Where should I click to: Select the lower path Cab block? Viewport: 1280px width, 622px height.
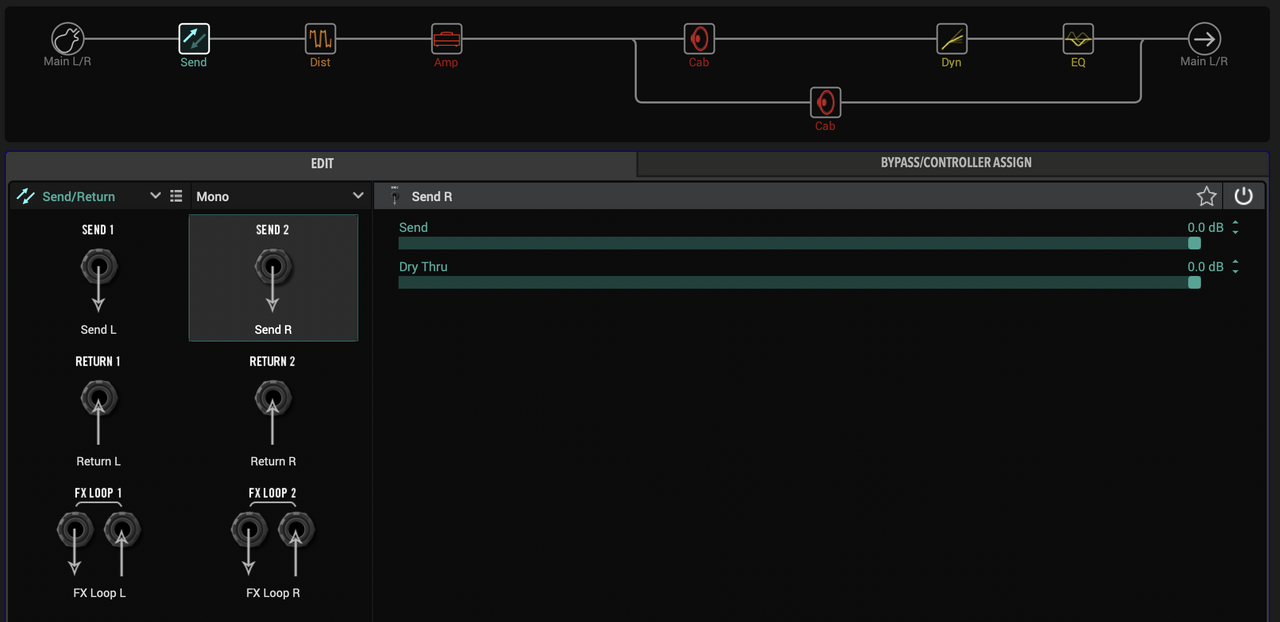click(x=825, y=102)
